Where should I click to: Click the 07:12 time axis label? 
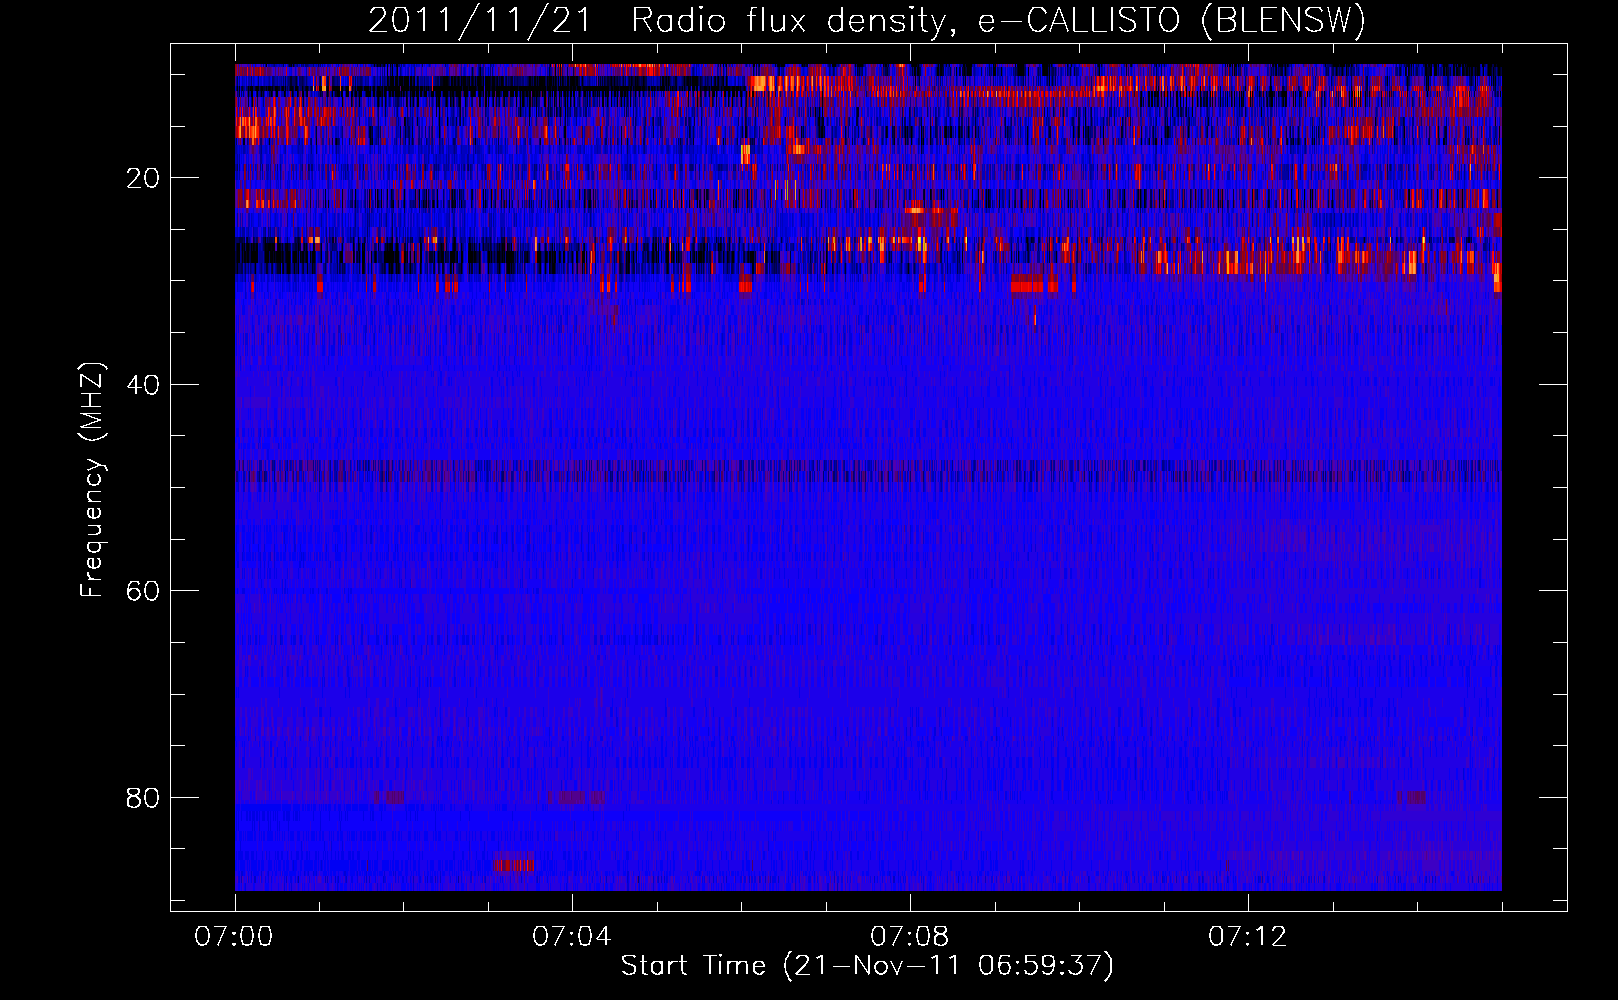(x=1248, y=937)
